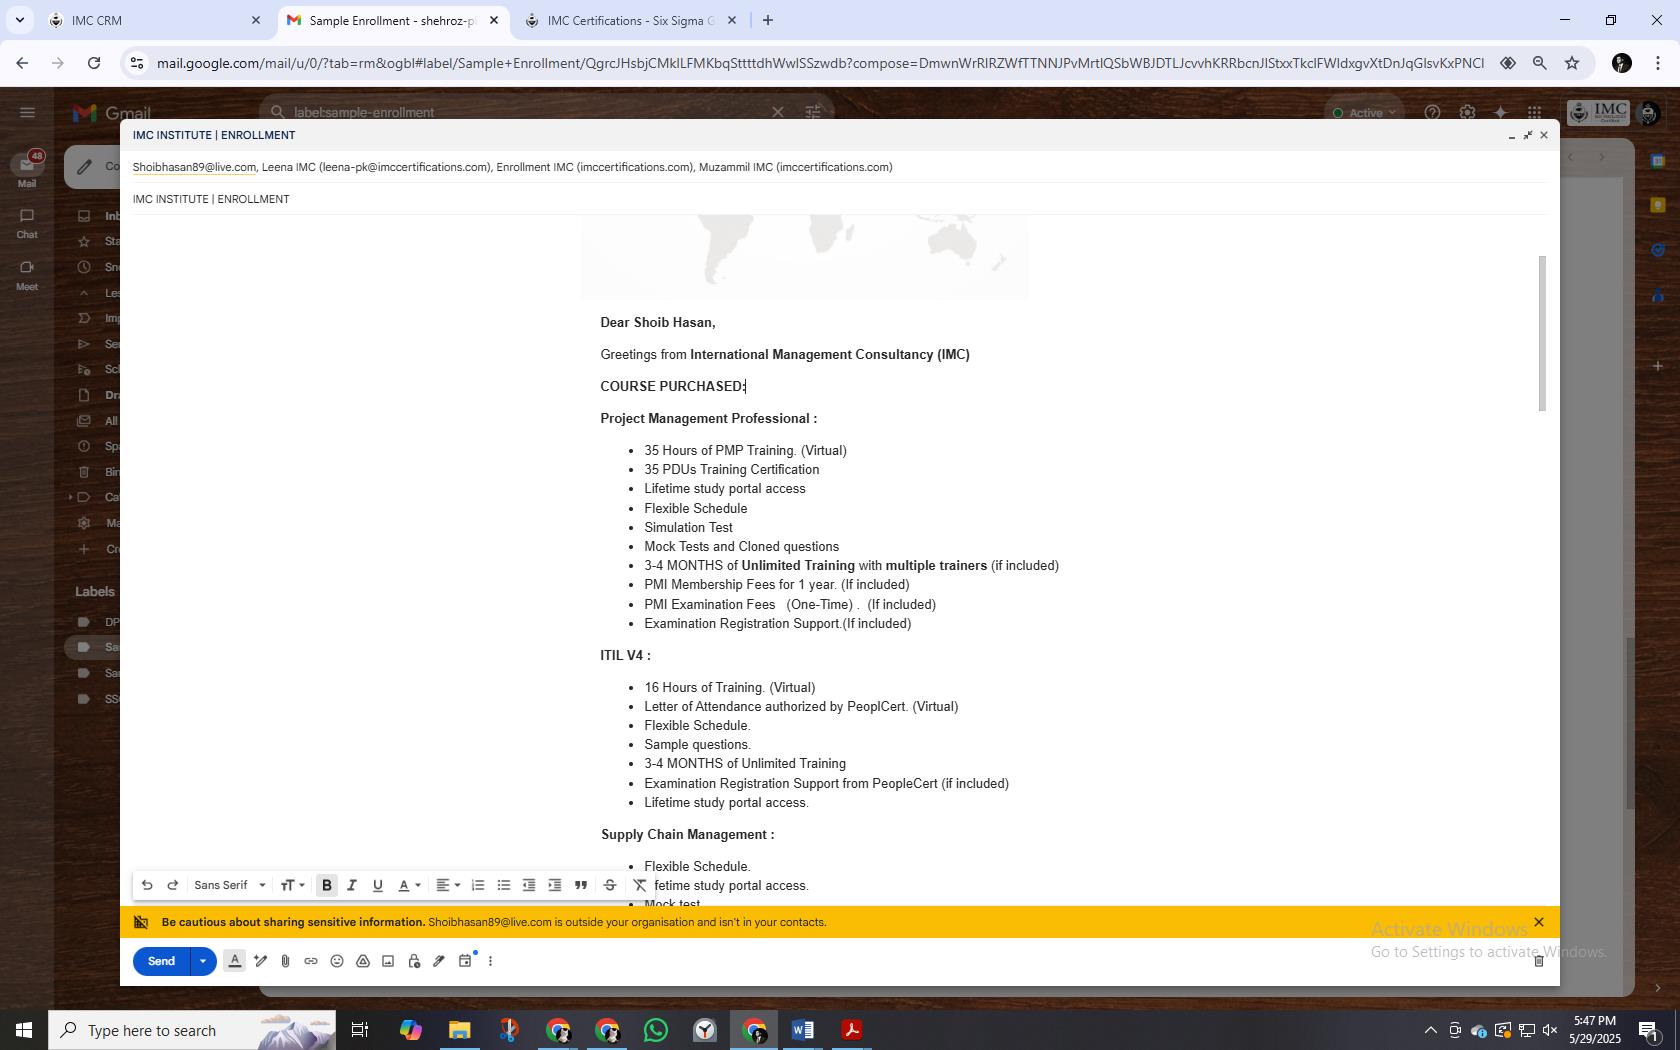Click the indent more icon
Screen dimensions: 1680x1050
(x=555, y=885)
